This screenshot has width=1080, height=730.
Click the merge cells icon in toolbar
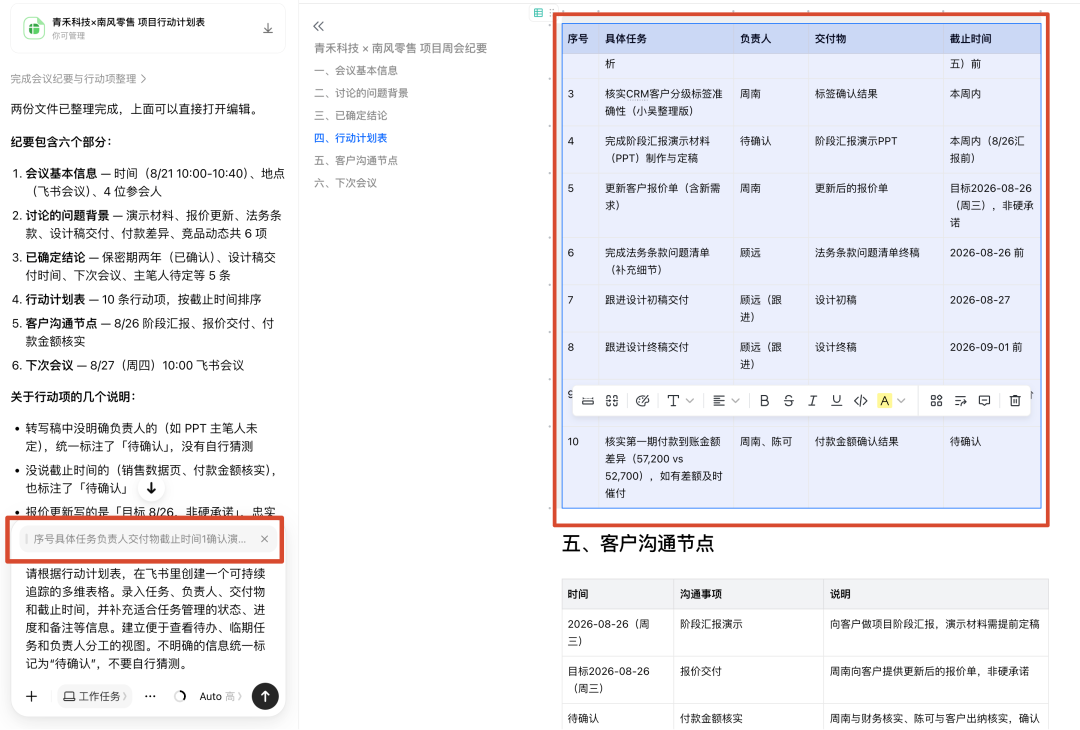click(x=612, y=401)
